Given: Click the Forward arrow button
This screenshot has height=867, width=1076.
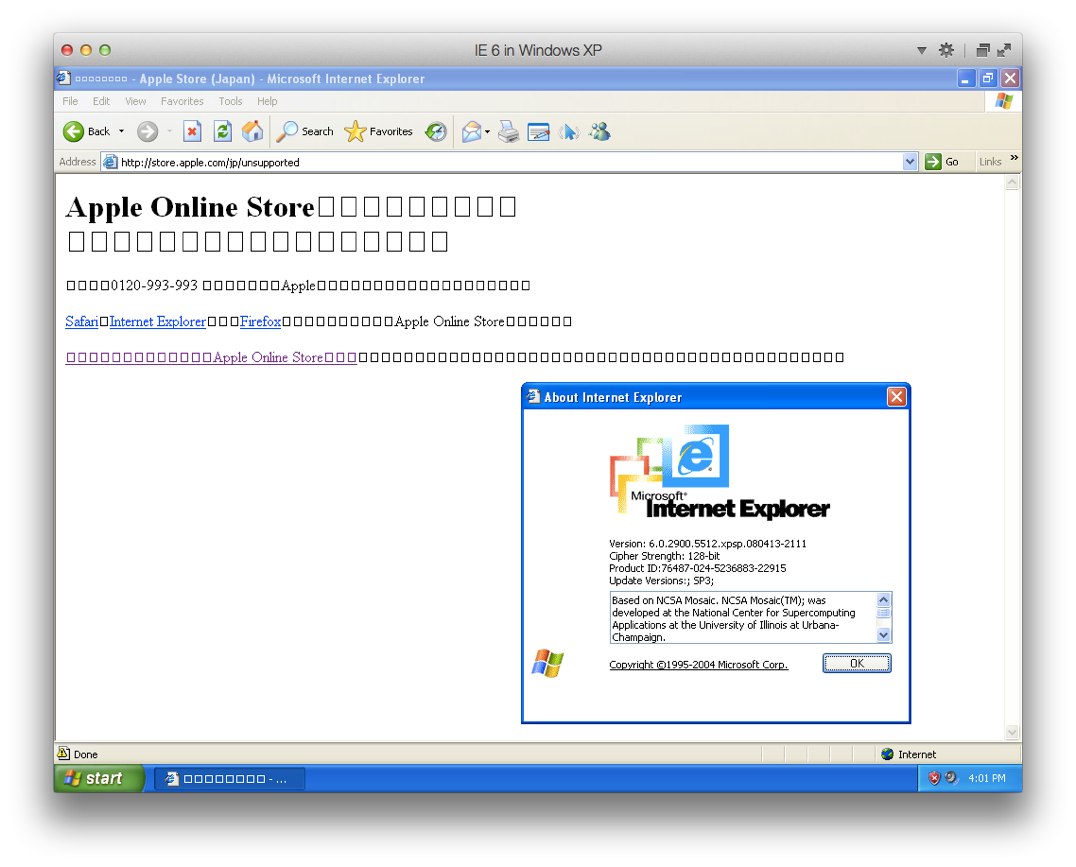Looking at the screenshot, I should tap(148, 131).
